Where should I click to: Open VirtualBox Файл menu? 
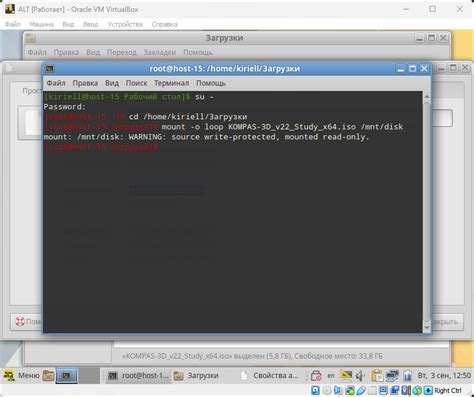click(13, 24)
